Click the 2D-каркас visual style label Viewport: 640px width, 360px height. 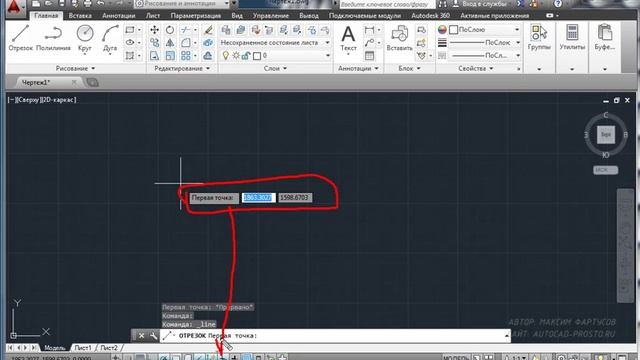pyautogui.click(x=58, y=100)
